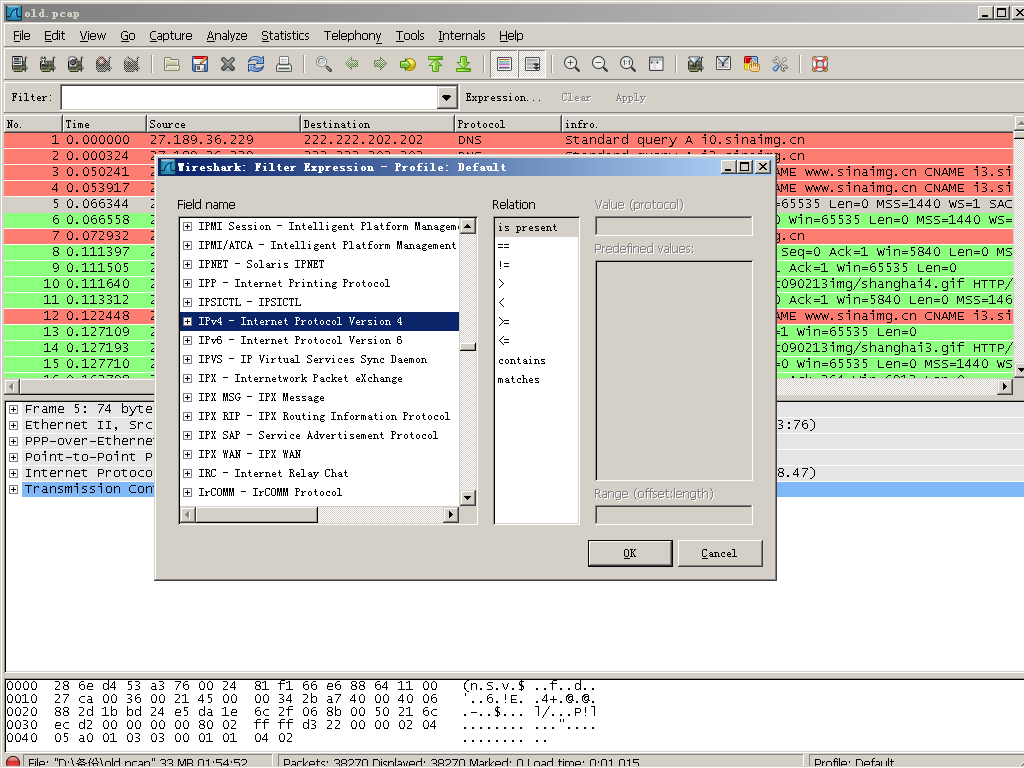Screen dimensions: 1024x768
Task: Expand IPP Internet Printing Protocol entry
Action: click(187, 283)
